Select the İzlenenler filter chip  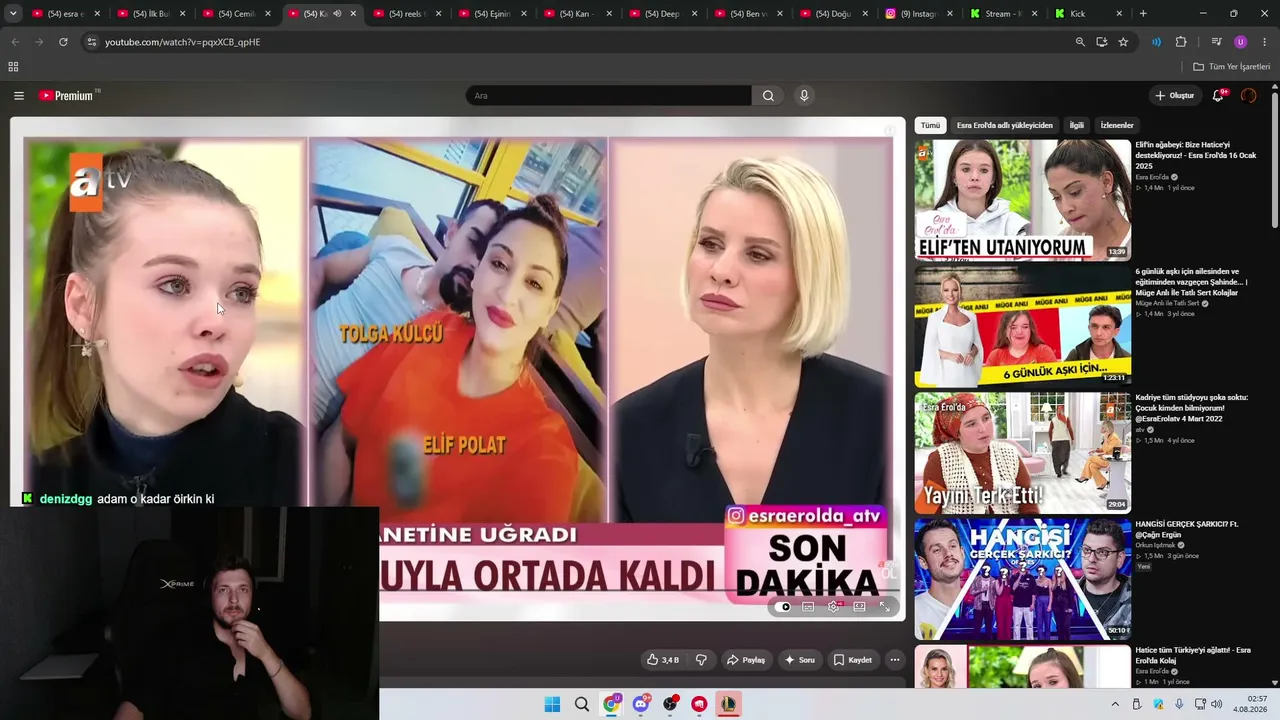pos(1117,125)
